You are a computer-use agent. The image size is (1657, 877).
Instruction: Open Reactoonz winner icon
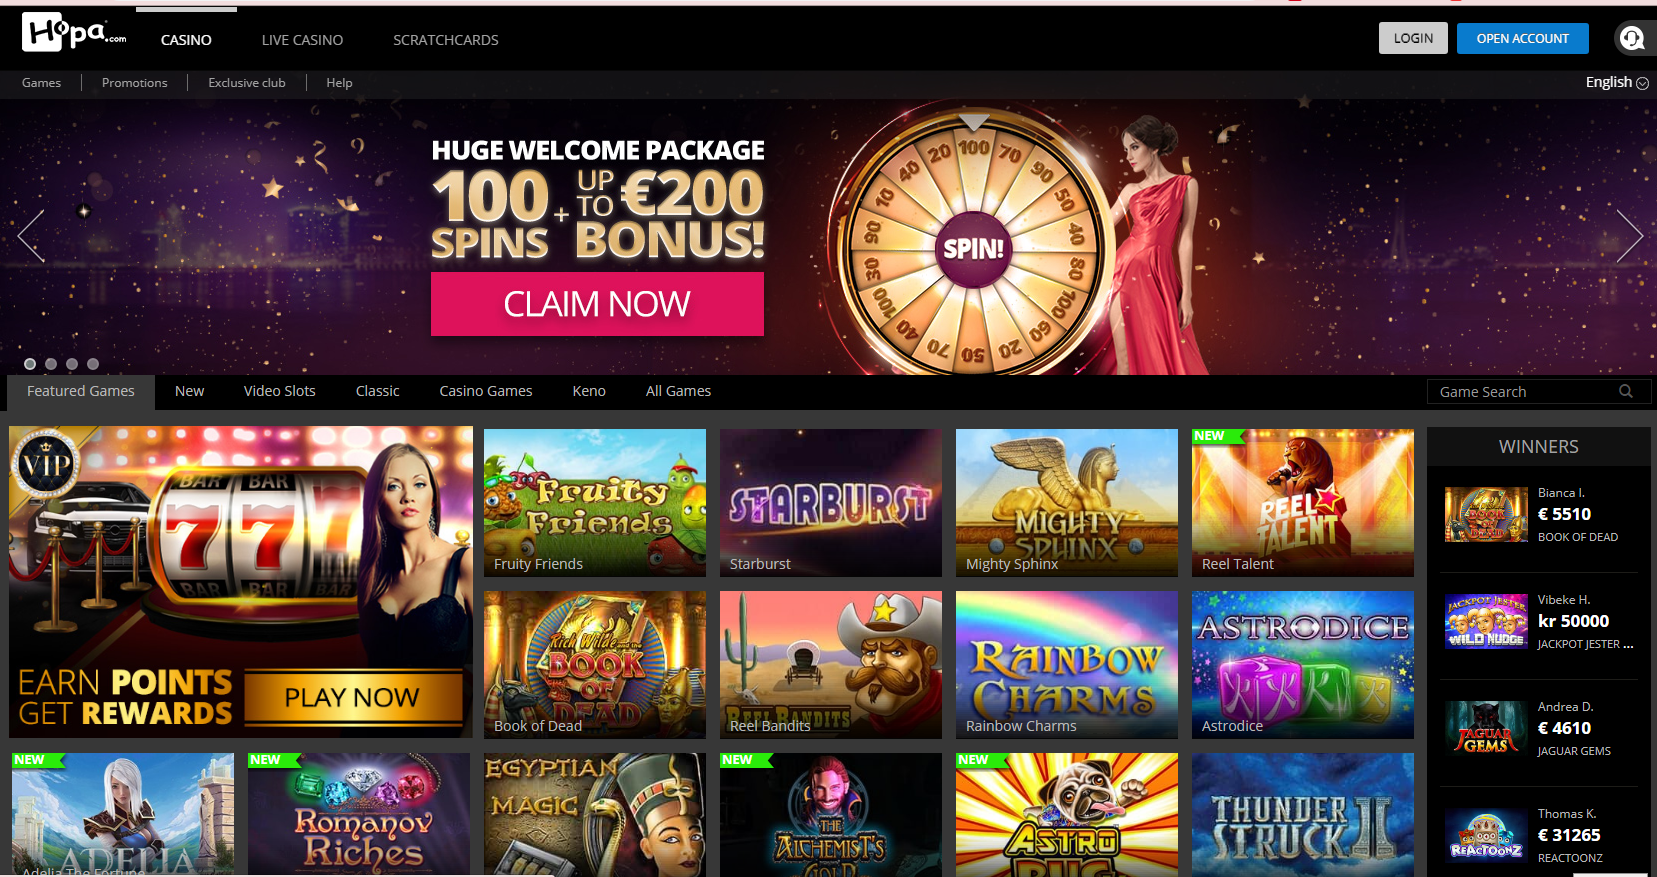tap(1486, 835)
